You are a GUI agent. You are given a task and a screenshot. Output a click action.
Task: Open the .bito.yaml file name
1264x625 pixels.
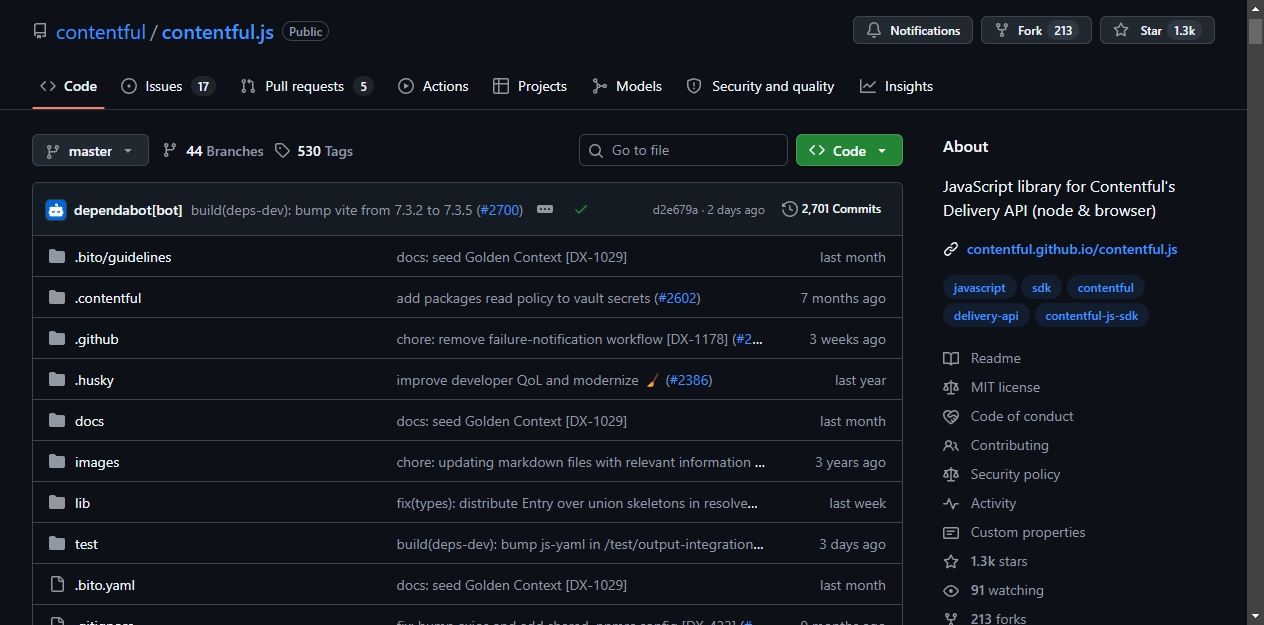click(105, 585)
